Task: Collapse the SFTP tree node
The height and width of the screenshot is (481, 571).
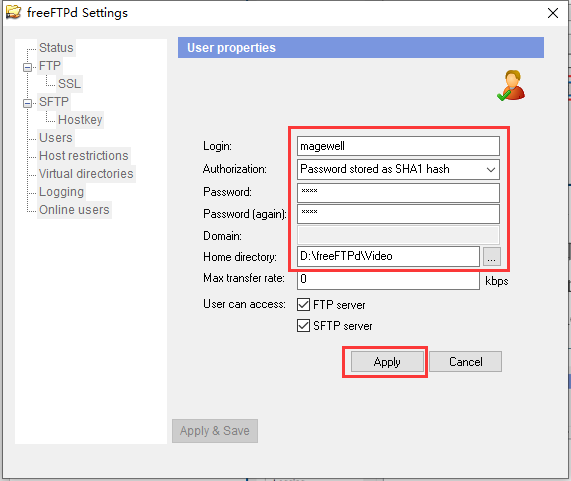Action: (27, 103)
